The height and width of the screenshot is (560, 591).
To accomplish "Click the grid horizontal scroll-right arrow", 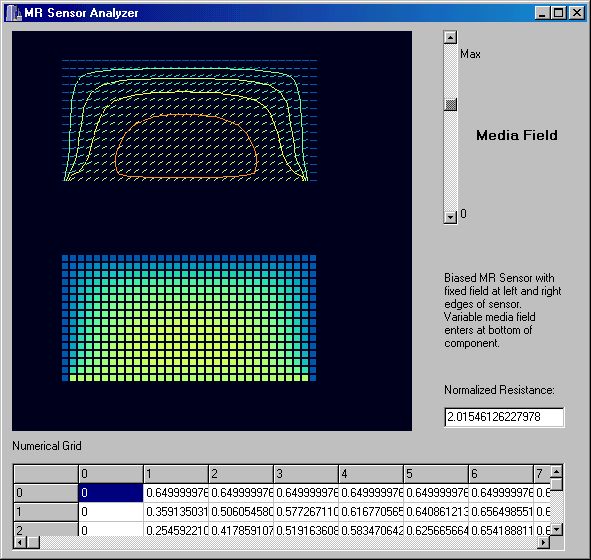I will click(543, 543).
